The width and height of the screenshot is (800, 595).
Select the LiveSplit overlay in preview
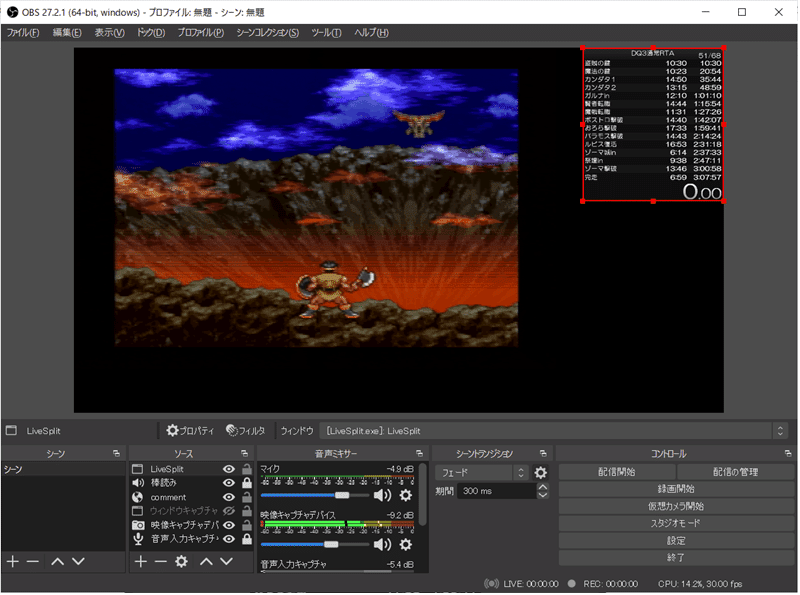654,125
